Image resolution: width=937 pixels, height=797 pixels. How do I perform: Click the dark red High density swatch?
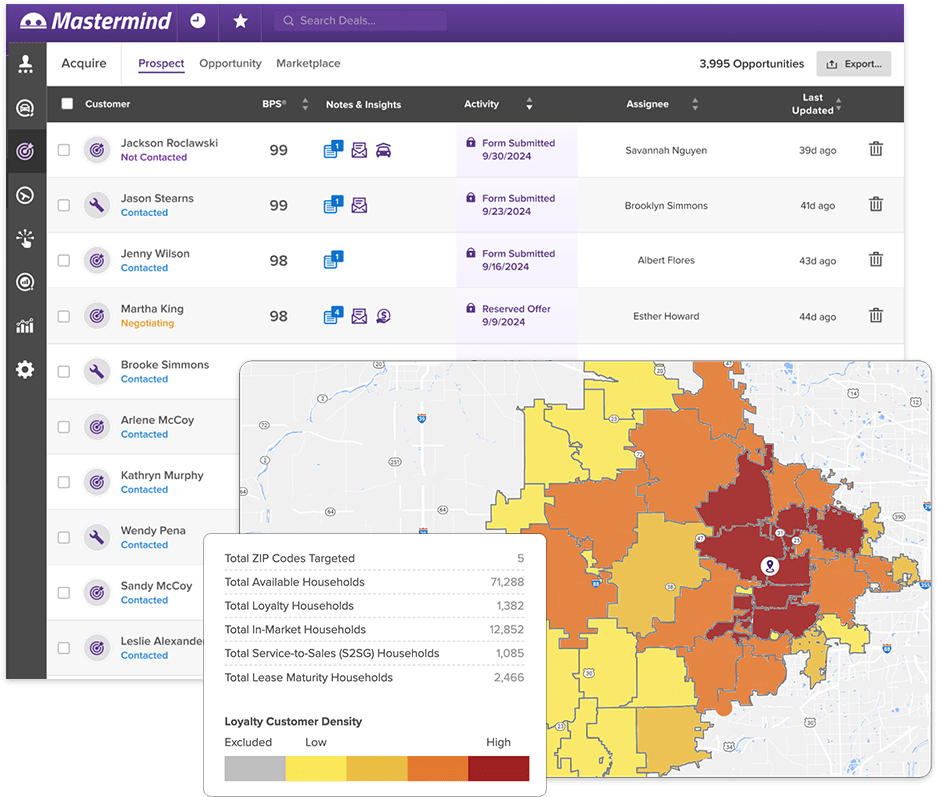click(498, 768)
